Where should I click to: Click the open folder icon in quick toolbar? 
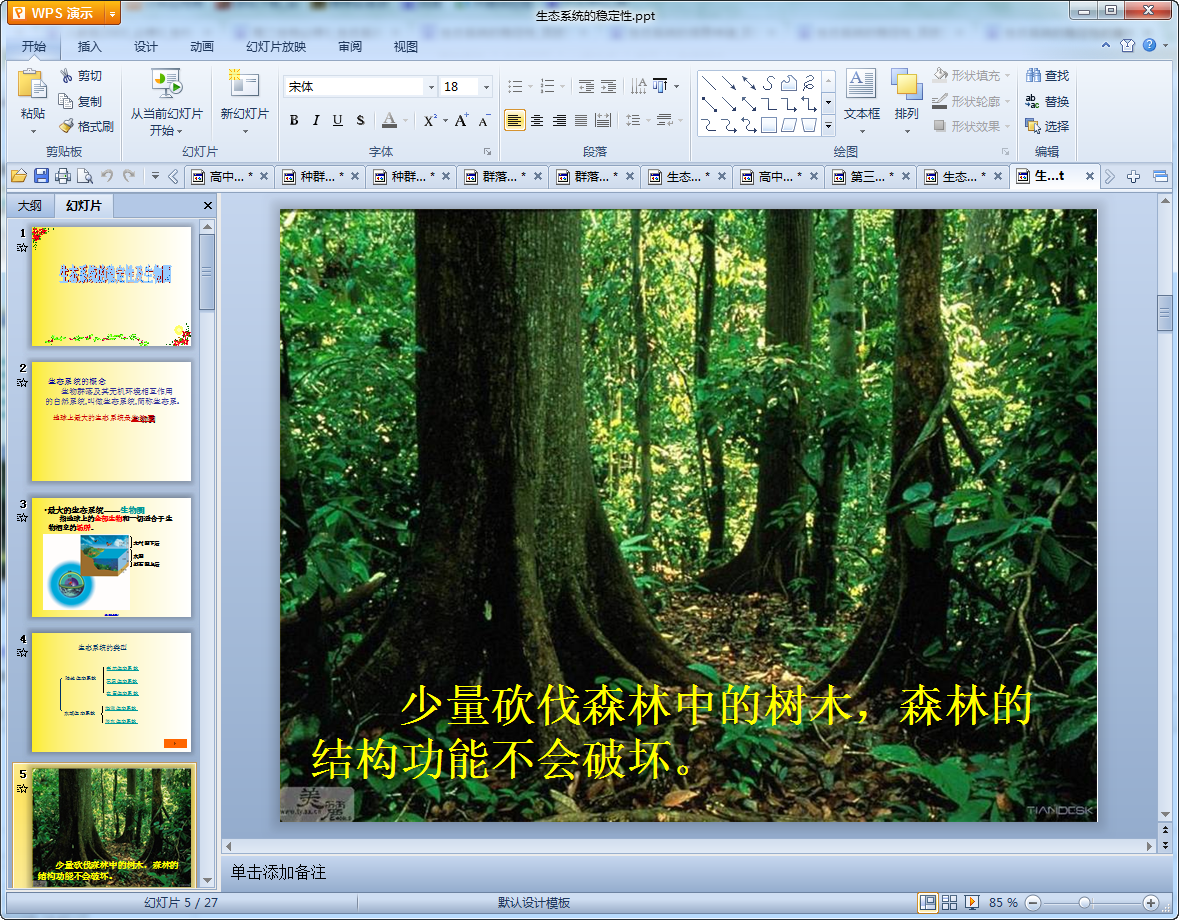click(19, 176)
